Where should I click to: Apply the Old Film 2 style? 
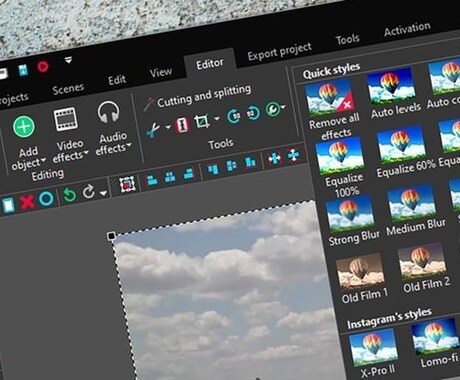[424, 268]
